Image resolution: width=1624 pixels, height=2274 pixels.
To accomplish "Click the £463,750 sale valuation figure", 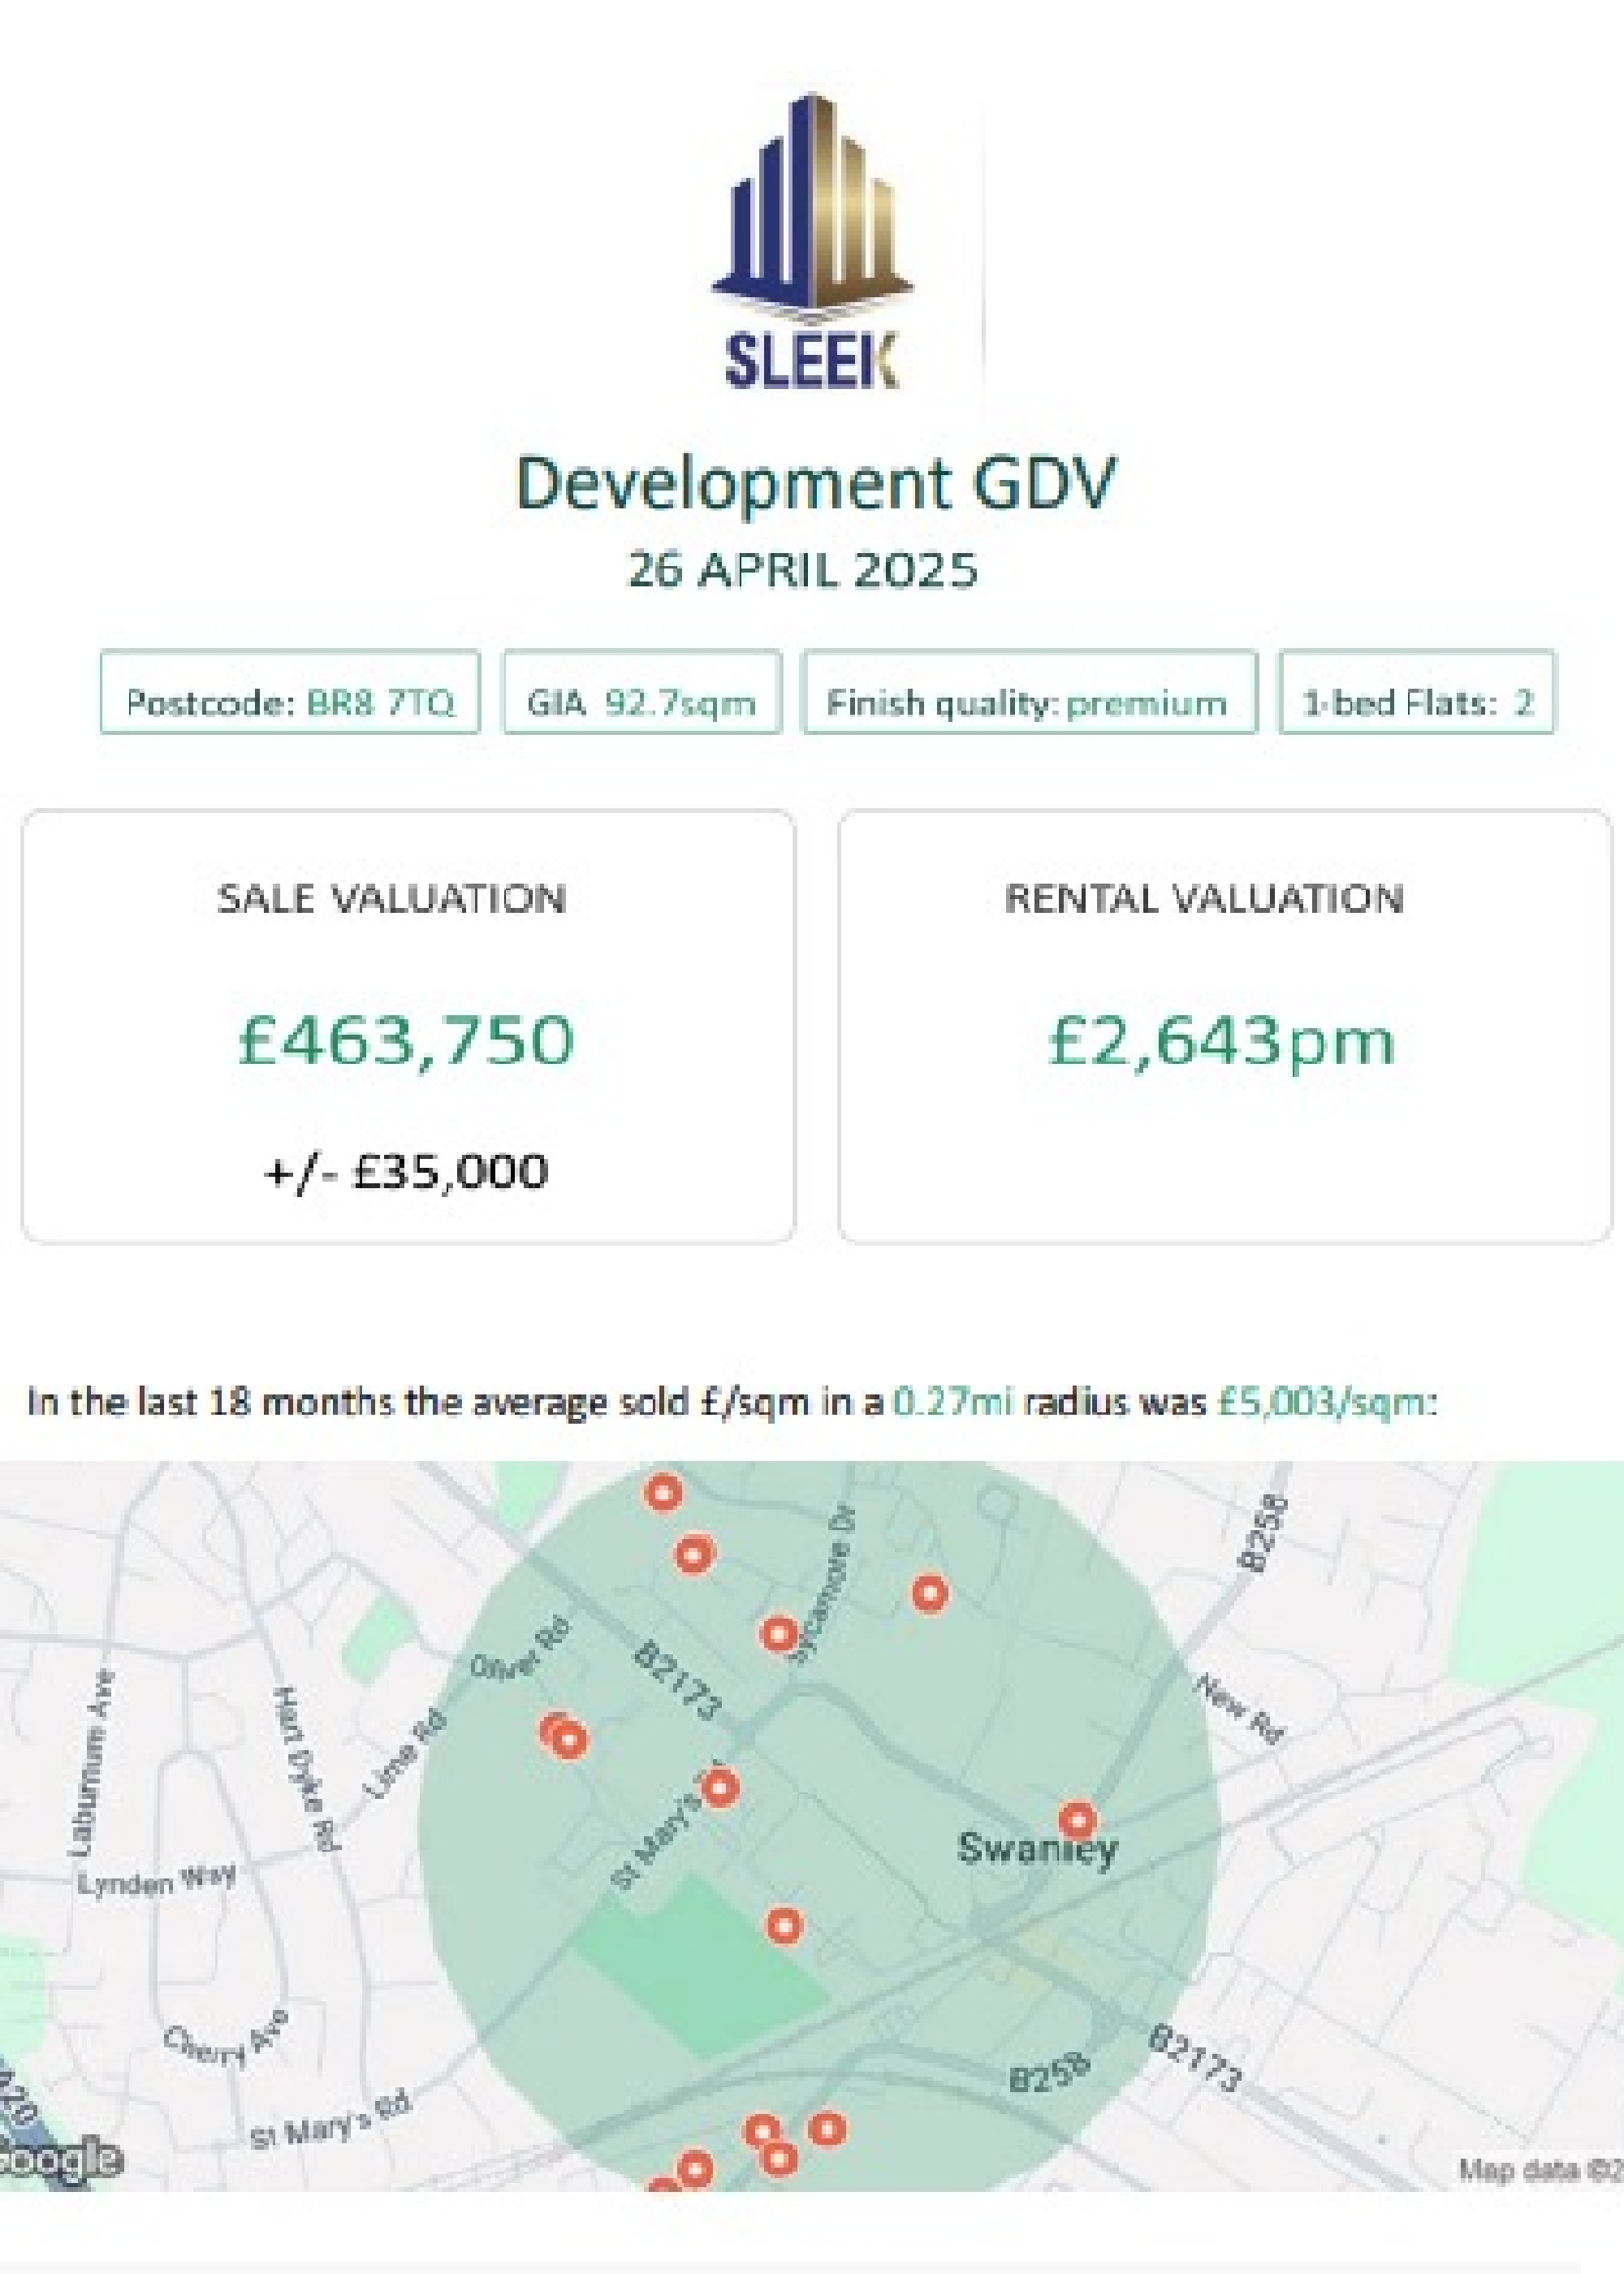I will tap(407, 1040).
